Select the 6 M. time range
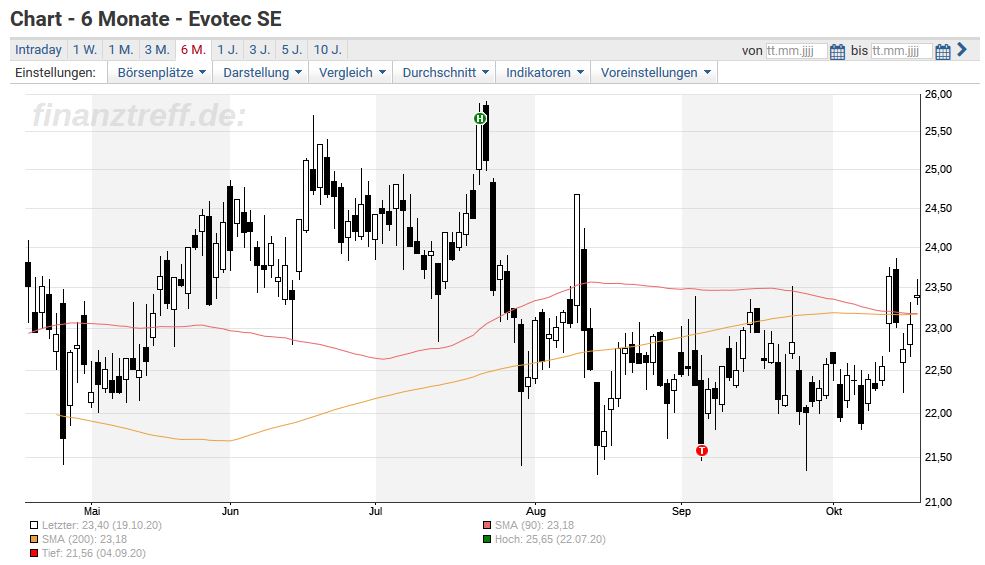The width and height of the screenshot is (985, 565). [x=193, y=50]
